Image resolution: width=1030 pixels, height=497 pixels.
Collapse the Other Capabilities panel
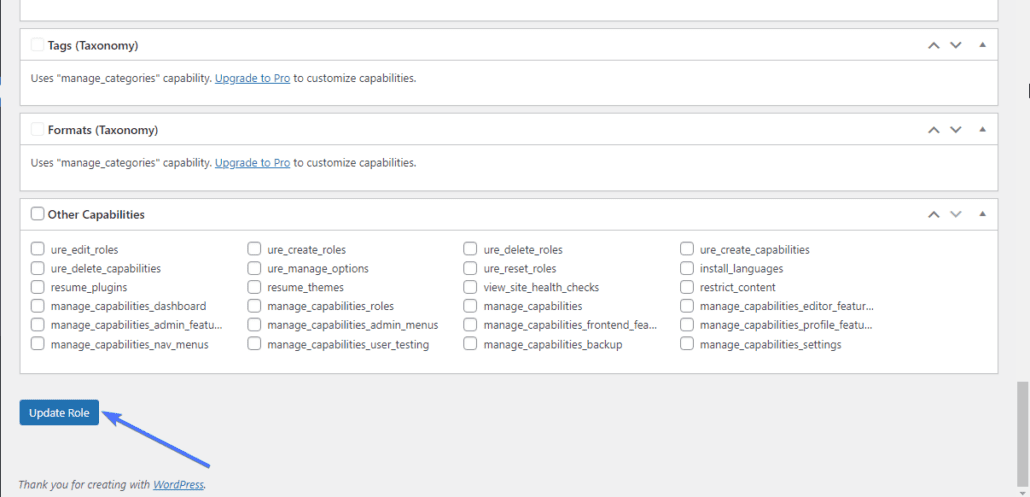click(x=983, y=213)
